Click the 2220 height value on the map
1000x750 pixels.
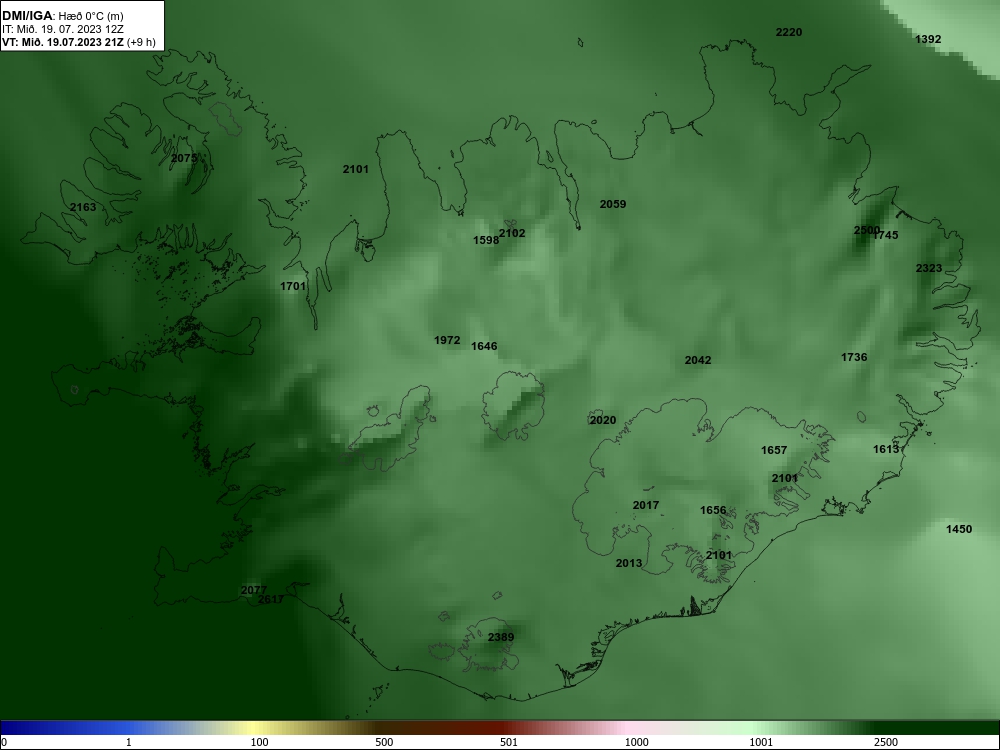(789, 32)
